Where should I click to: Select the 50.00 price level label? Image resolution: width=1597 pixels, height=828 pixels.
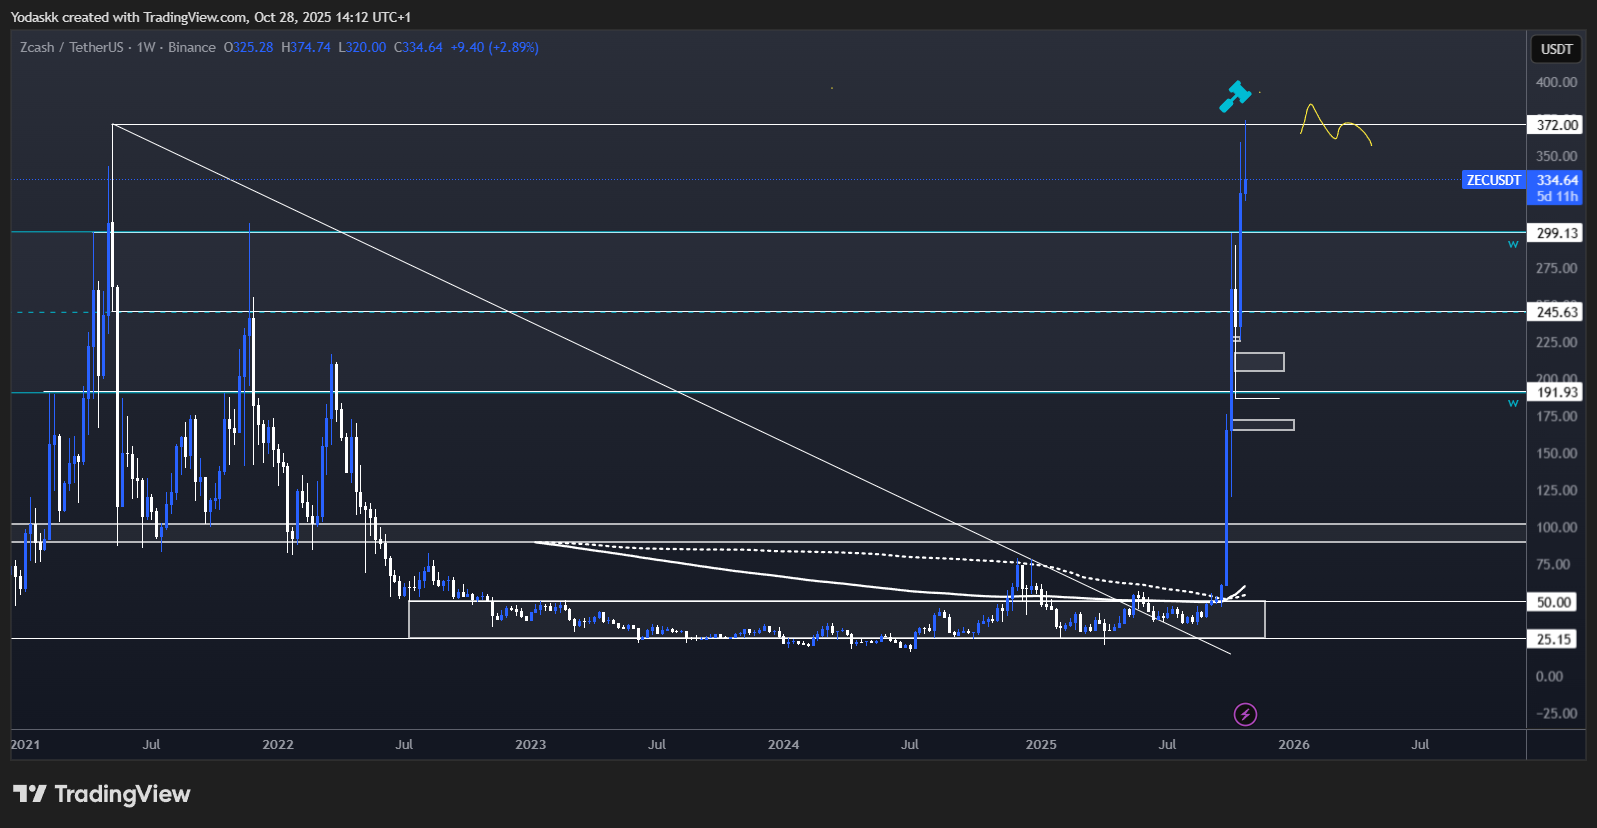[x=1554, y=602]
